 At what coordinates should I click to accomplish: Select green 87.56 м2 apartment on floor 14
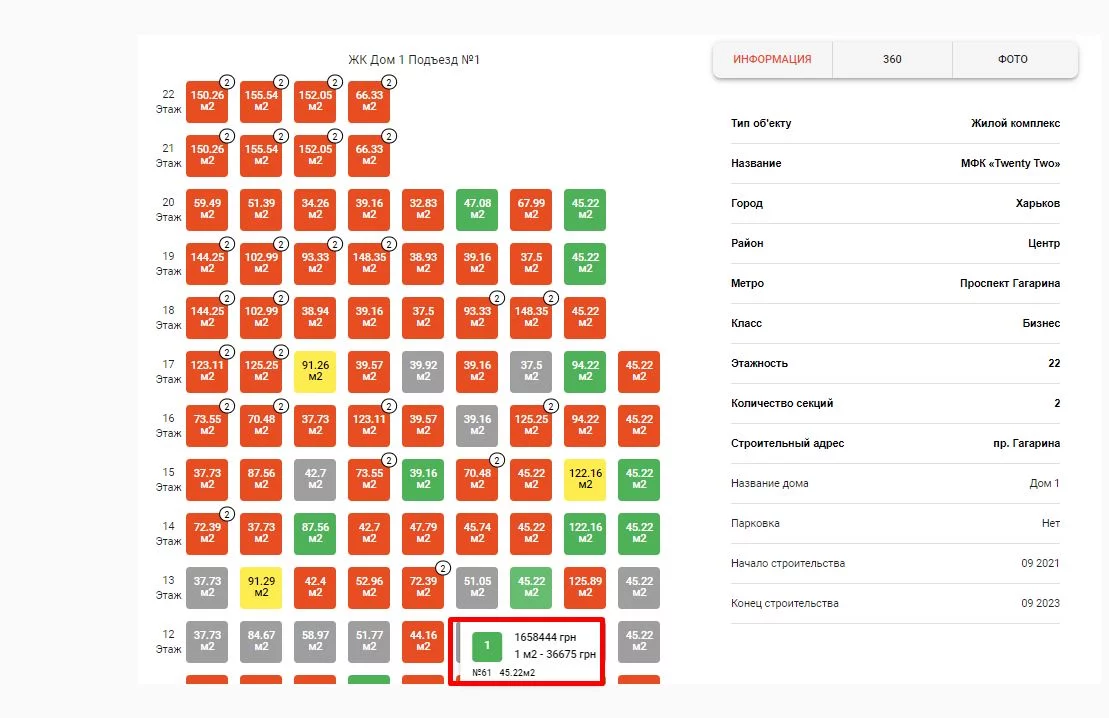pos(315,533)
